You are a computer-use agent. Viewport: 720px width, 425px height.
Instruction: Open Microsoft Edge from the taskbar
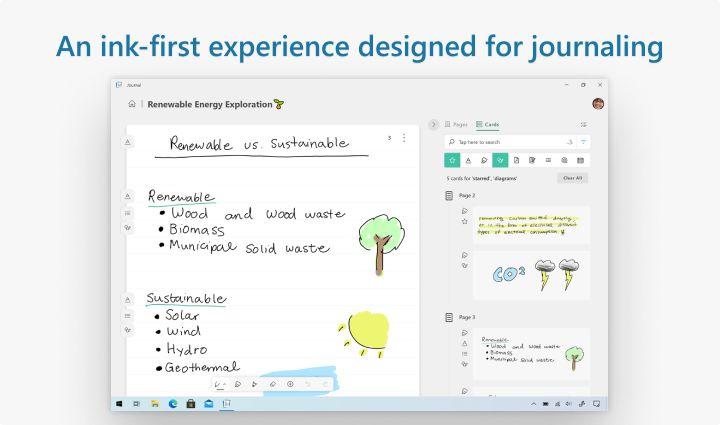point(173,404)
